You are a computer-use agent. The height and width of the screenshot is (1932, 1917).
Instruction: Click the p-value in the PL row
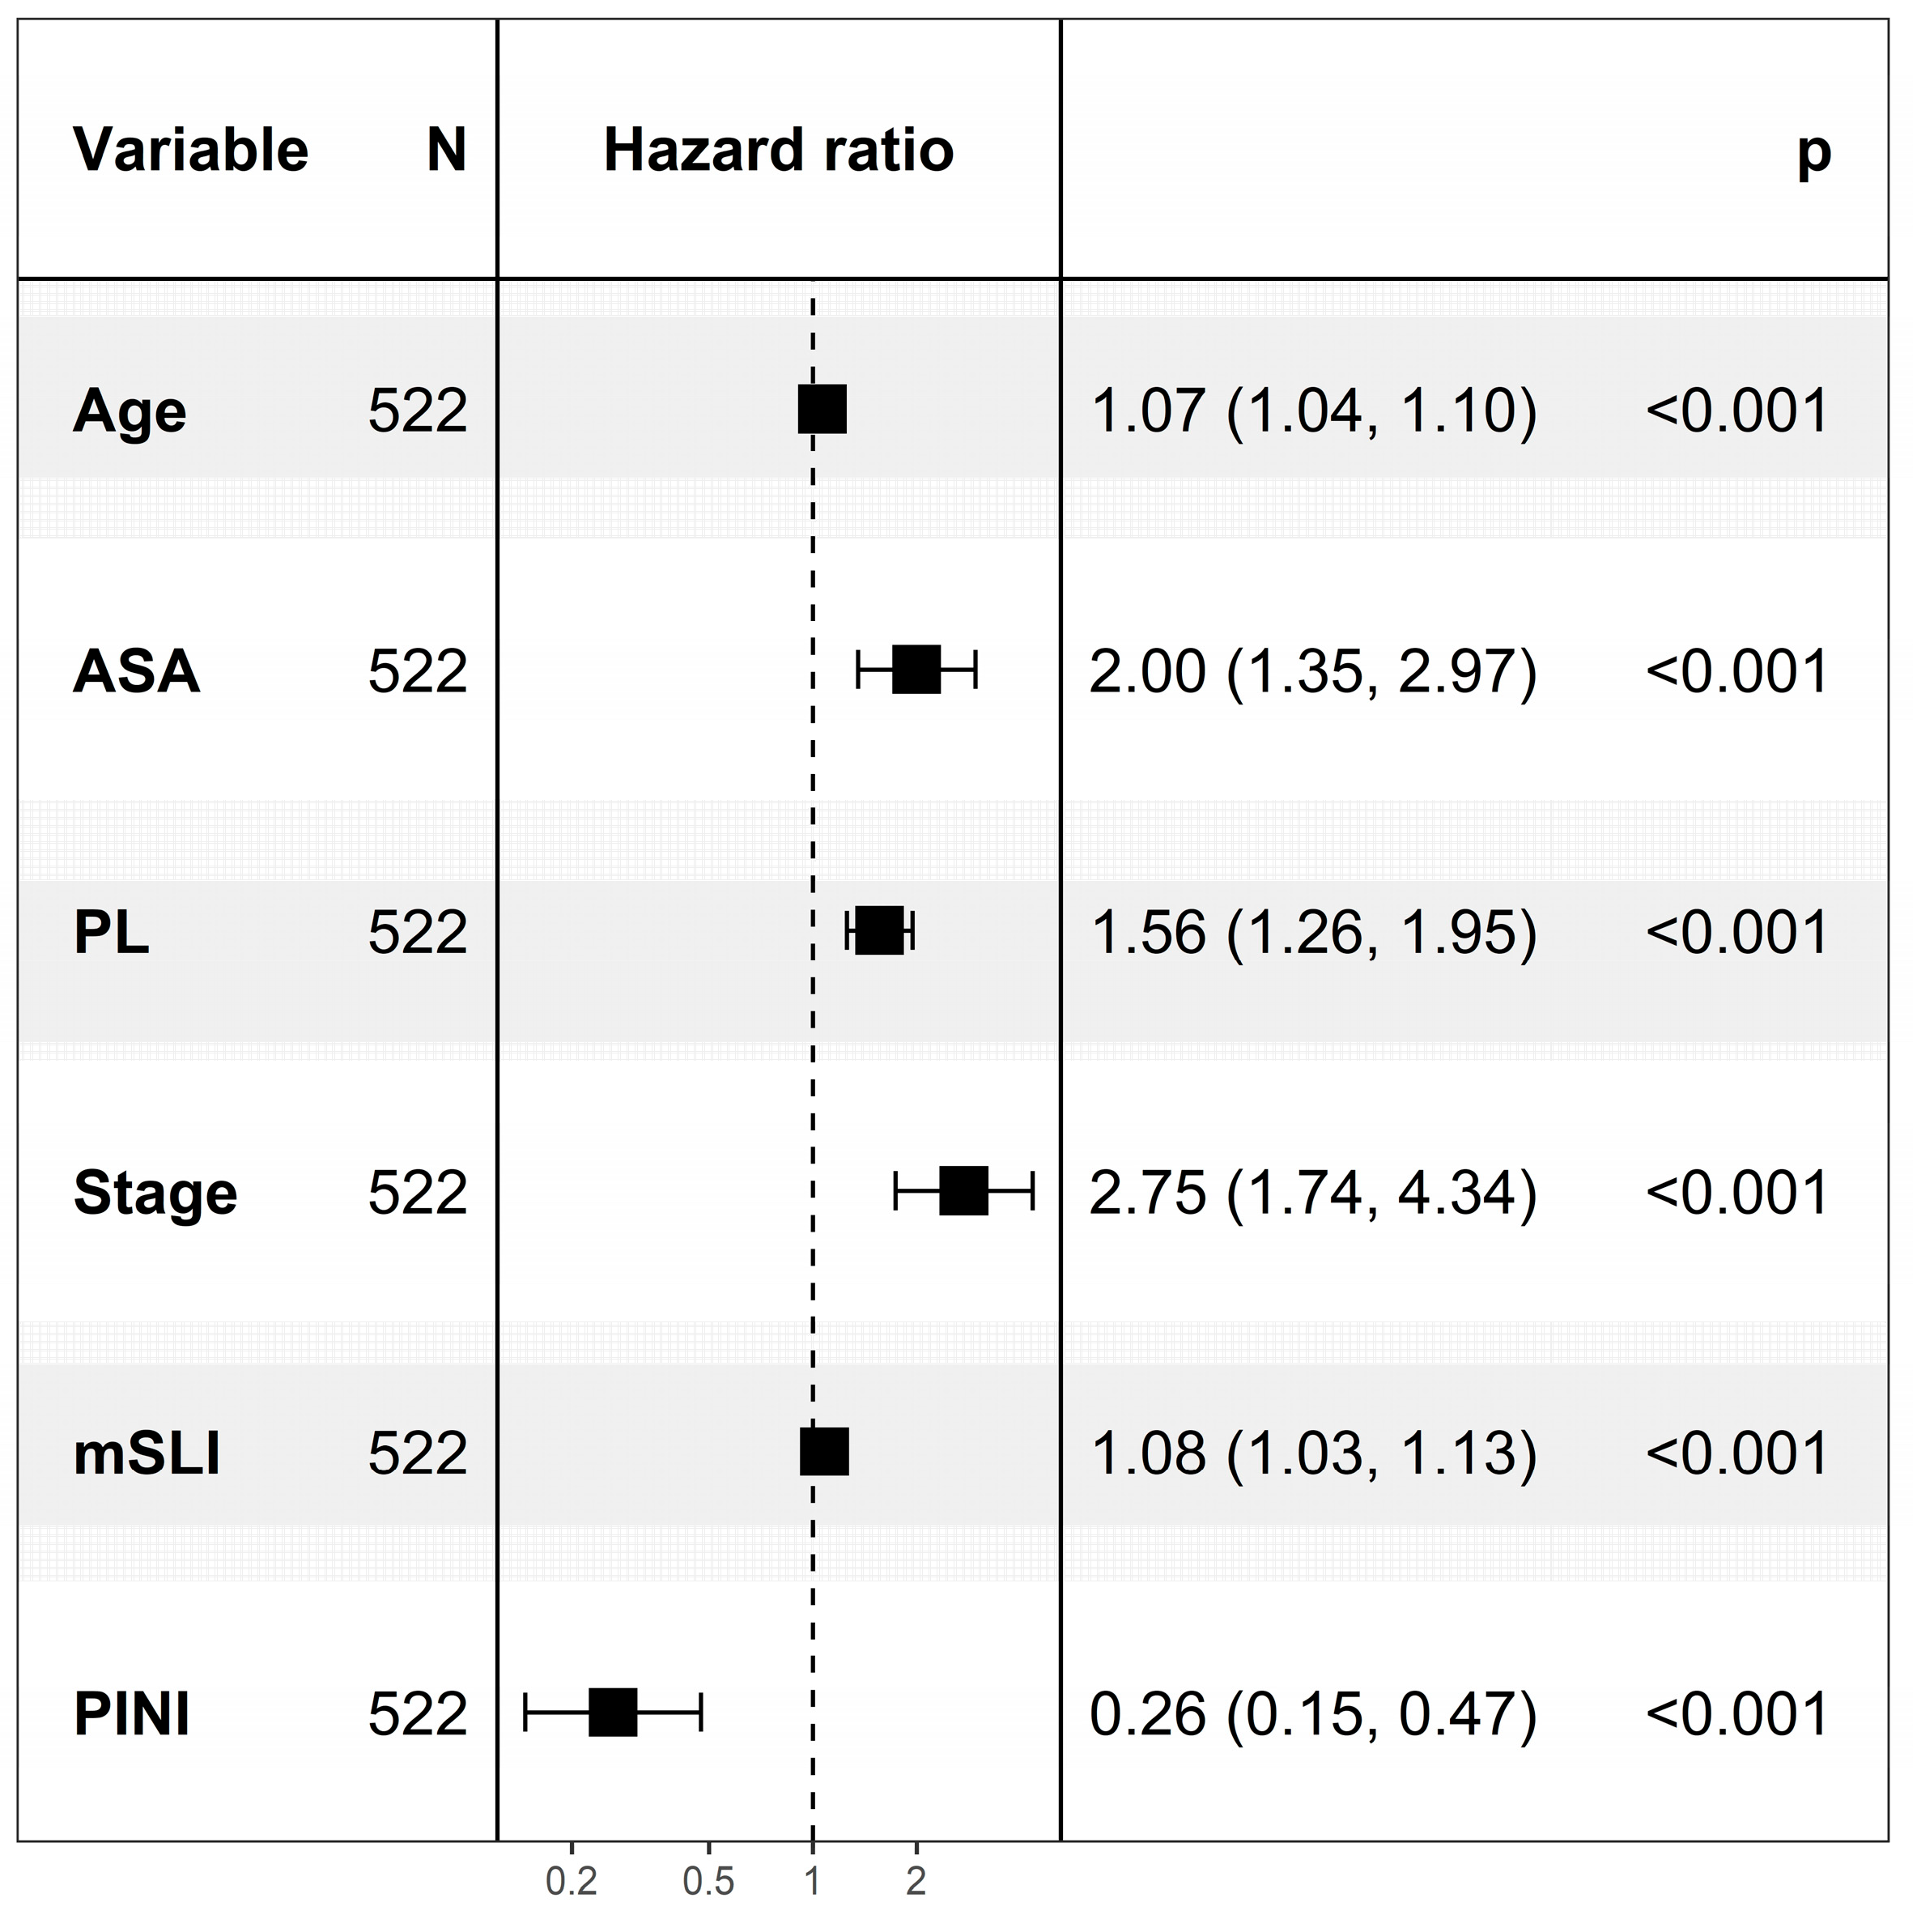point(1737,932)
